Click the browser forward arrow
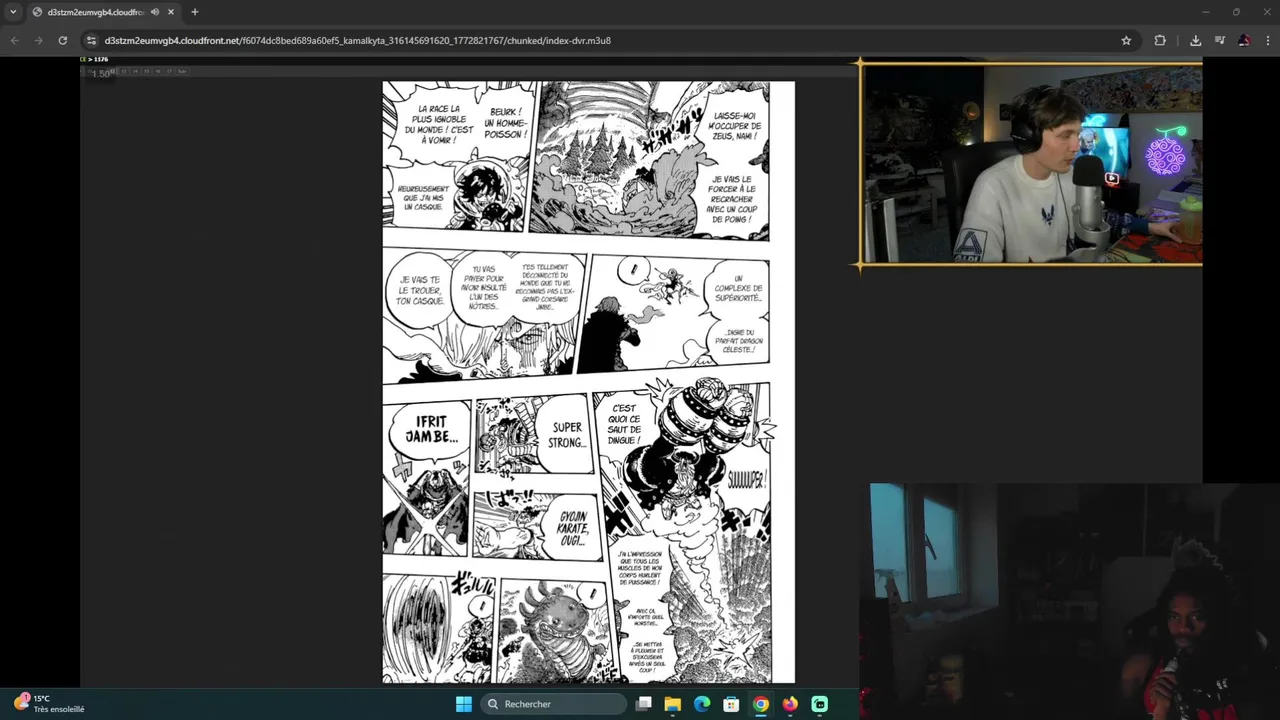The height and width of the screenshot is (720, 1280). (38, 40)
